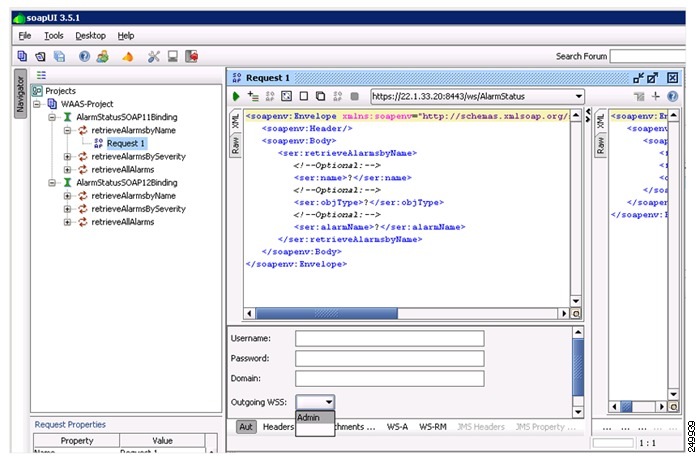Click the help icon in the Request 1 toolbar
The image size is (700, 459).
click(672, 96)
